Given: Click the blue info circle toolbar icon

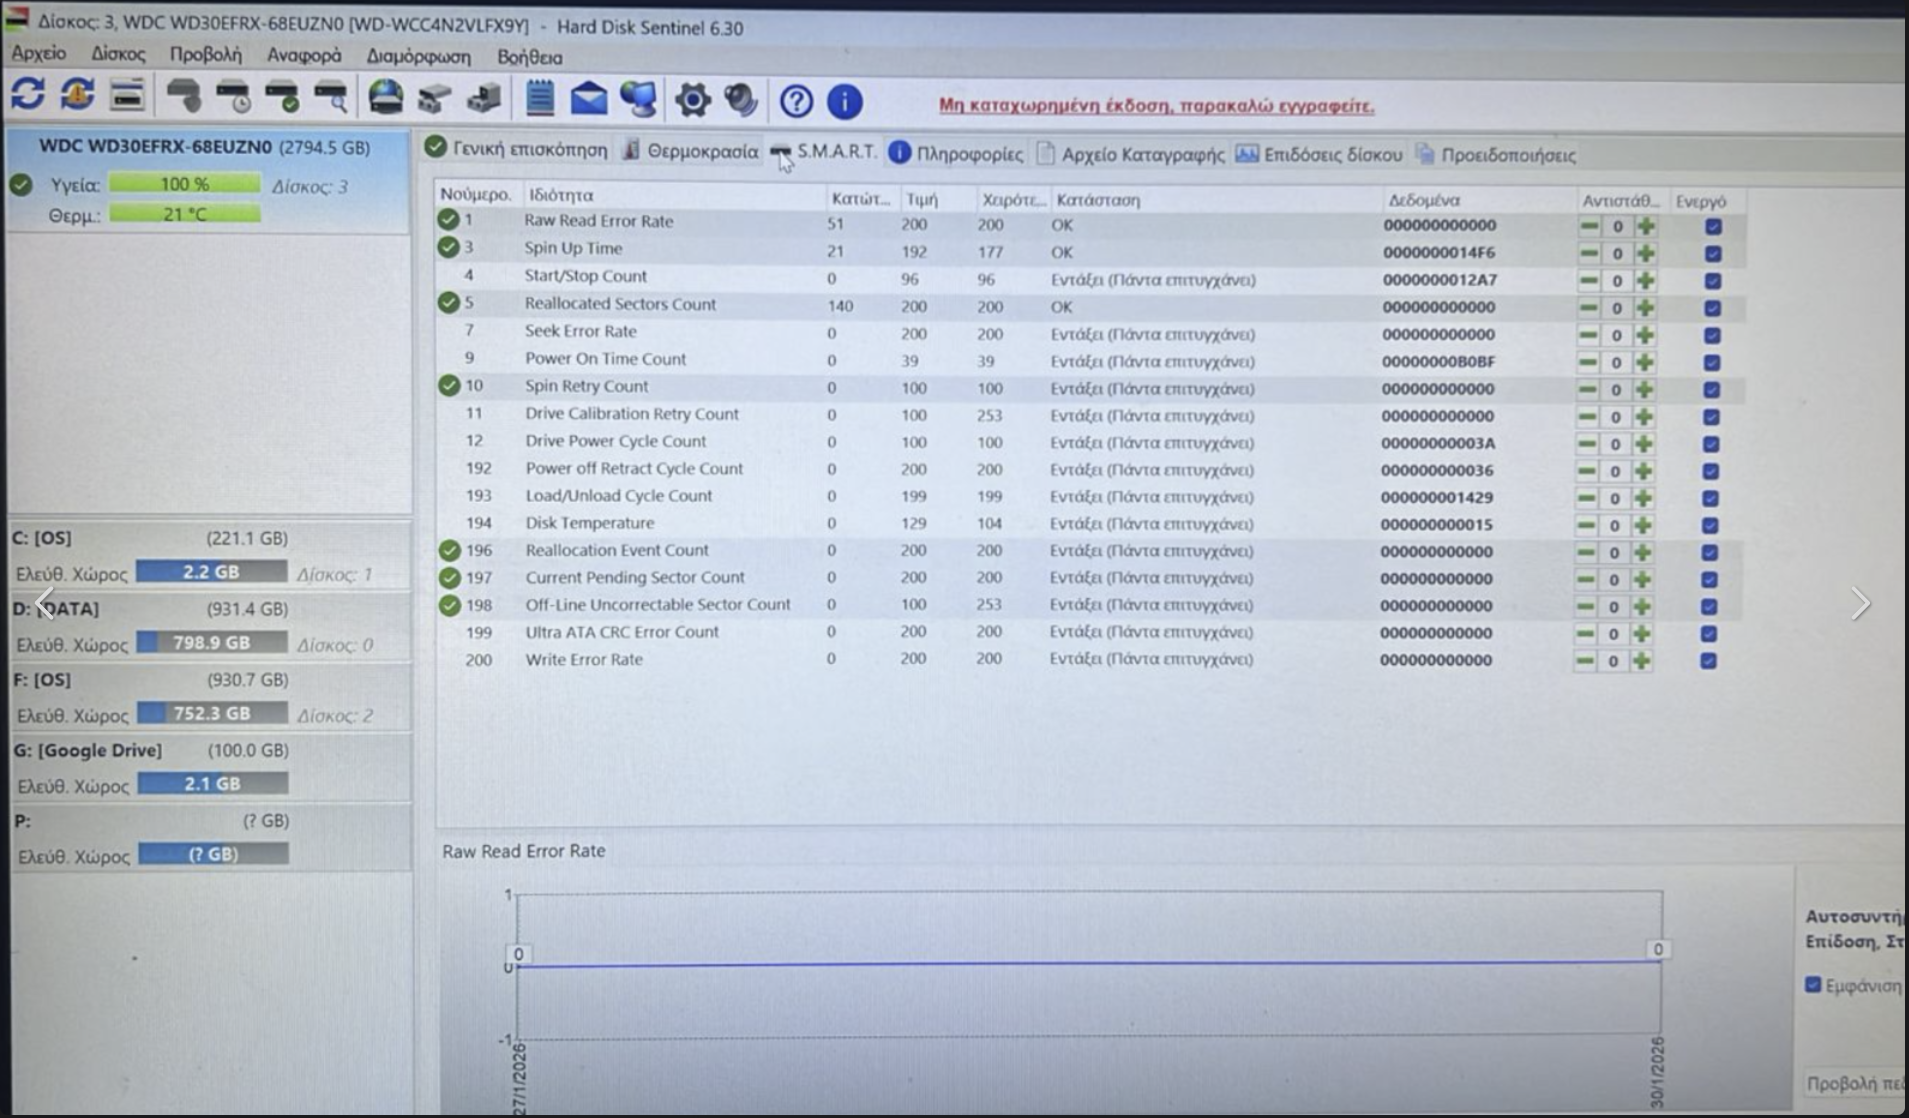Looking at the screenshot, I should coord(845,101).
